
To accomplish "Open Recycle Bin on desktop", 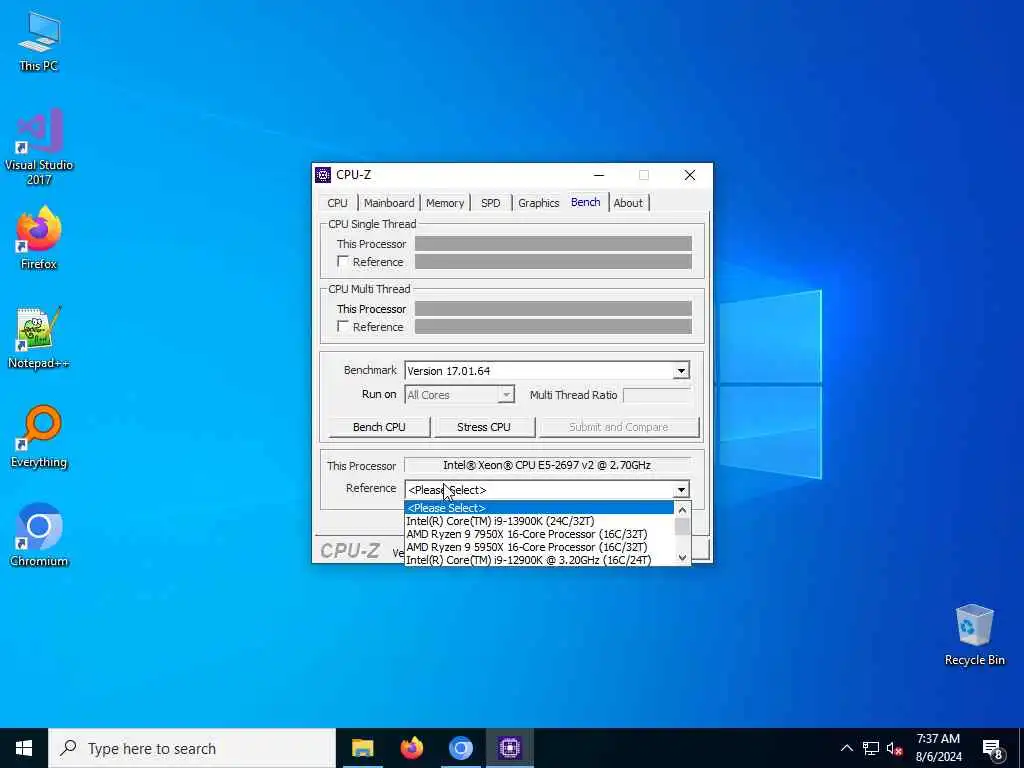I will pyautogui.click(x=974, y=635).
